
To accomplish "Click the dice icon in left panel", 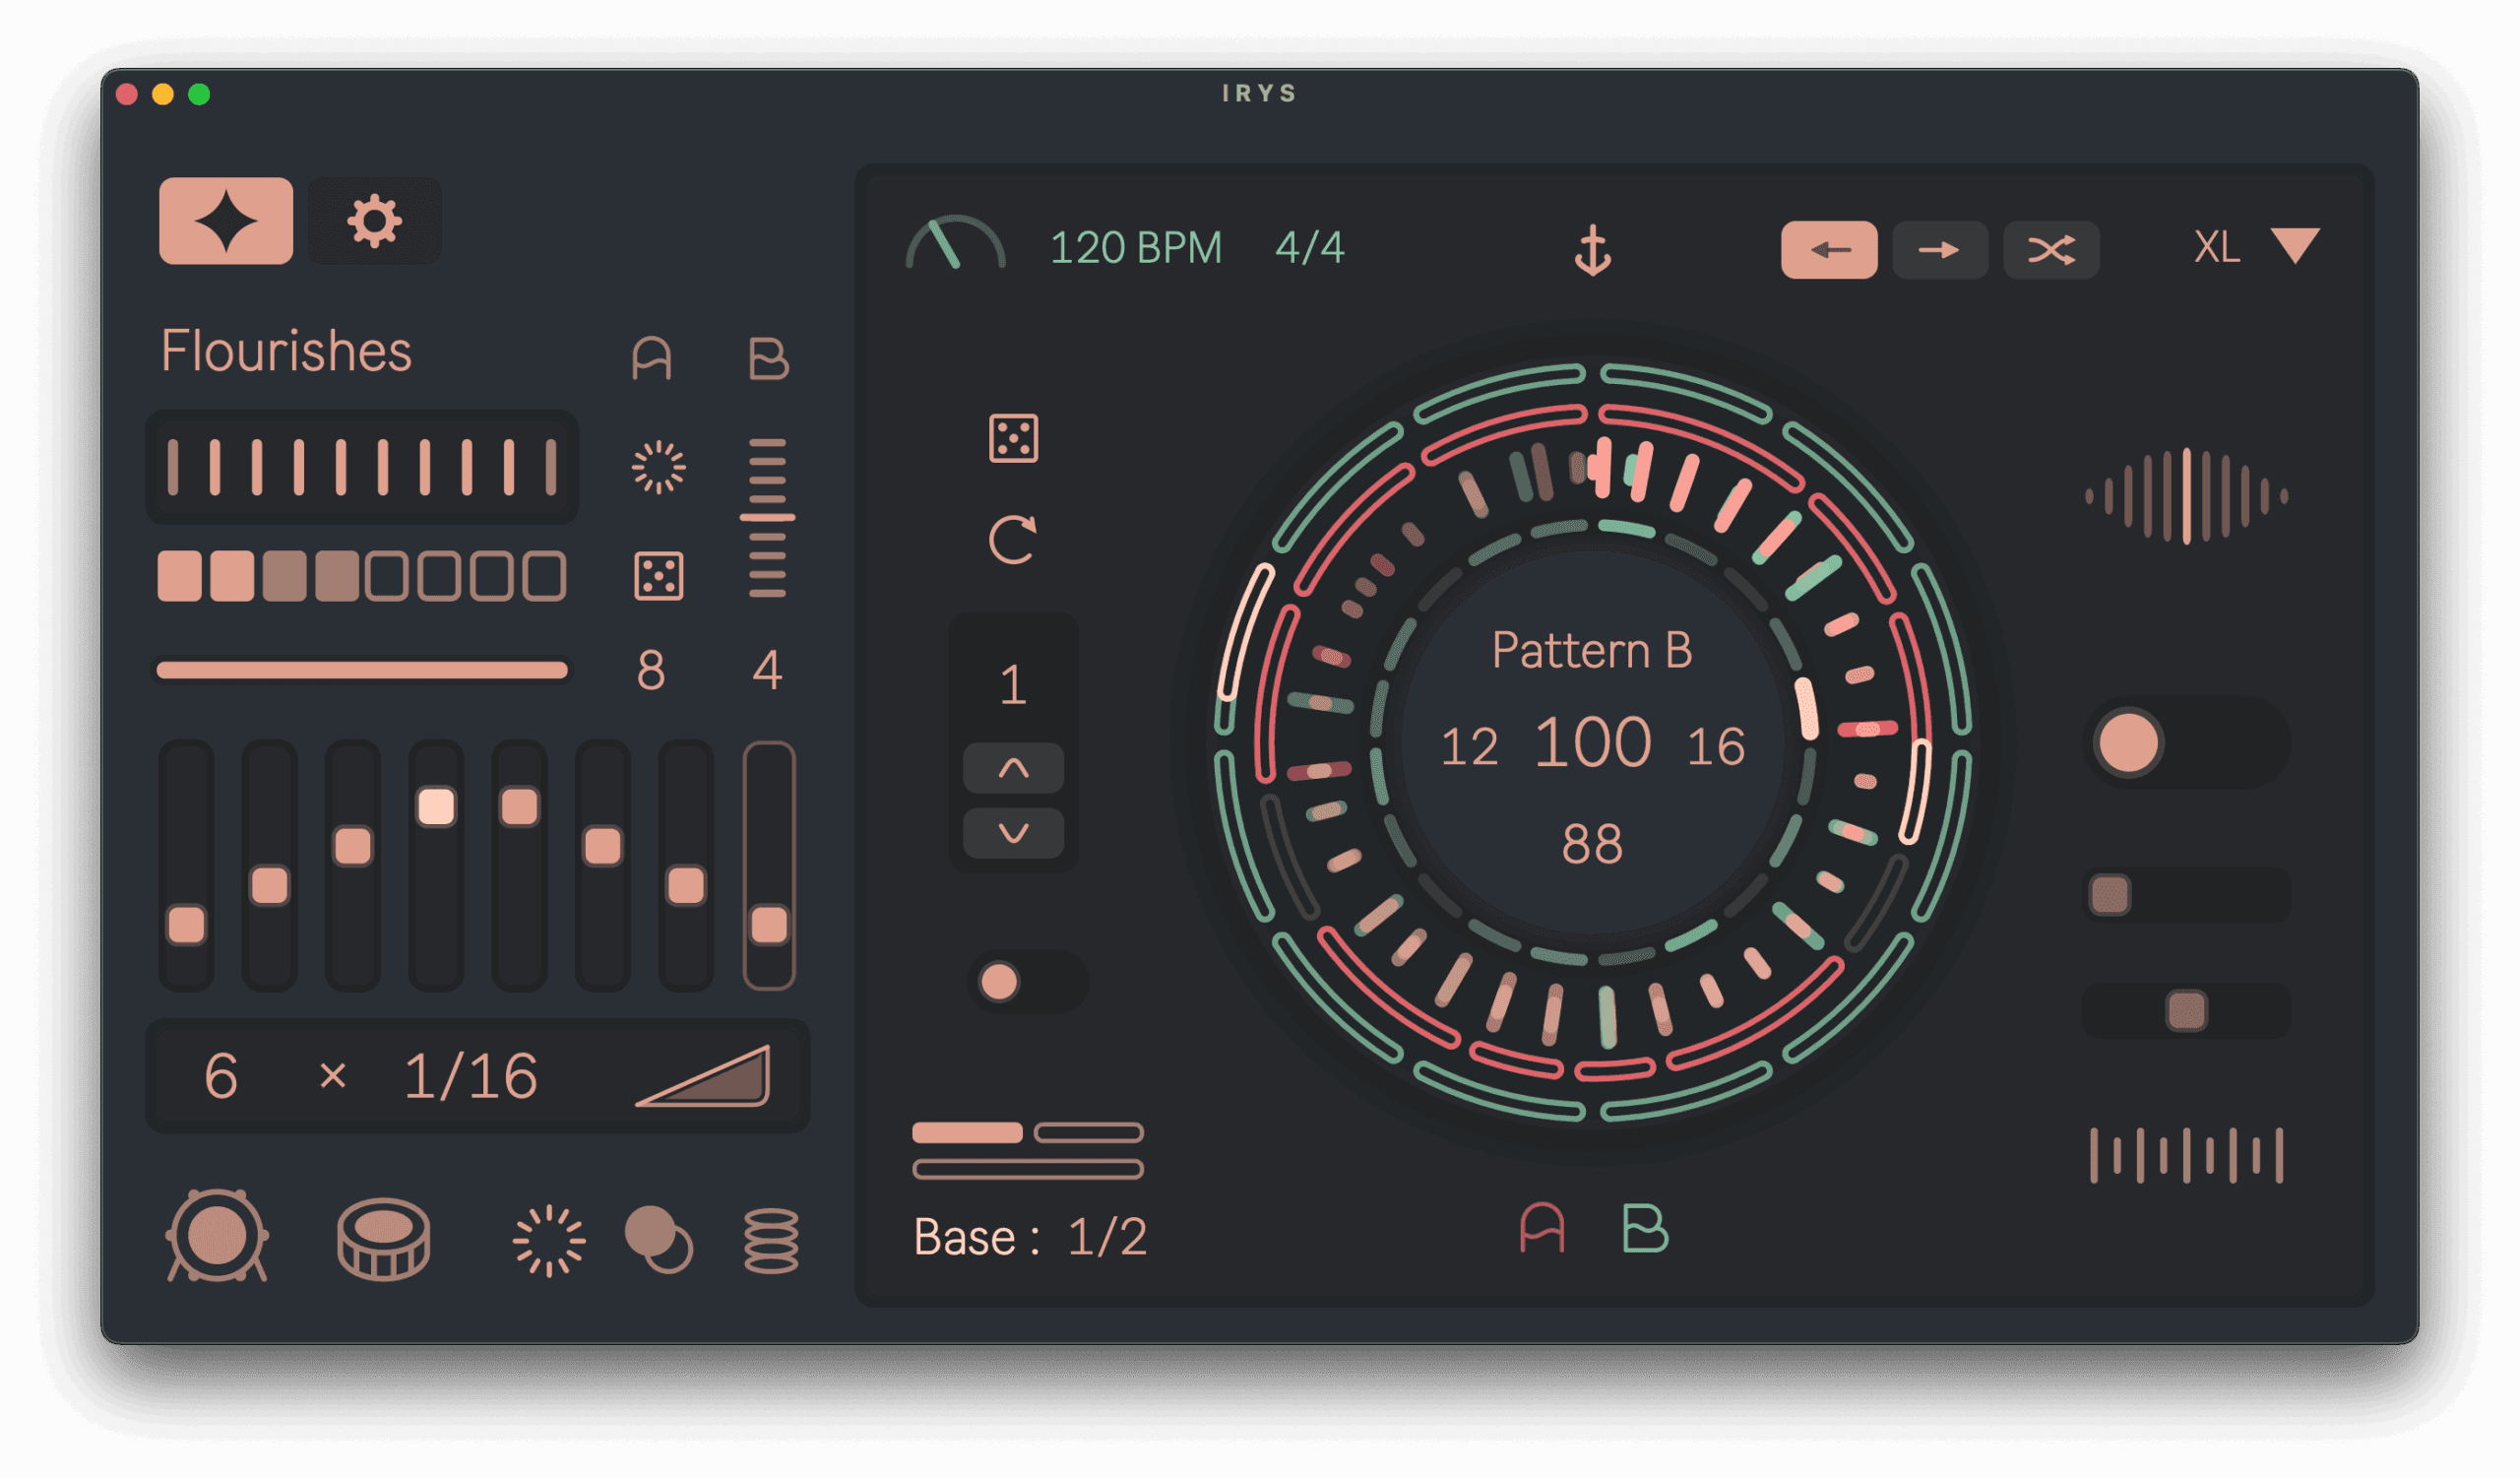I will pyautogui.click(x=659, y=576).
